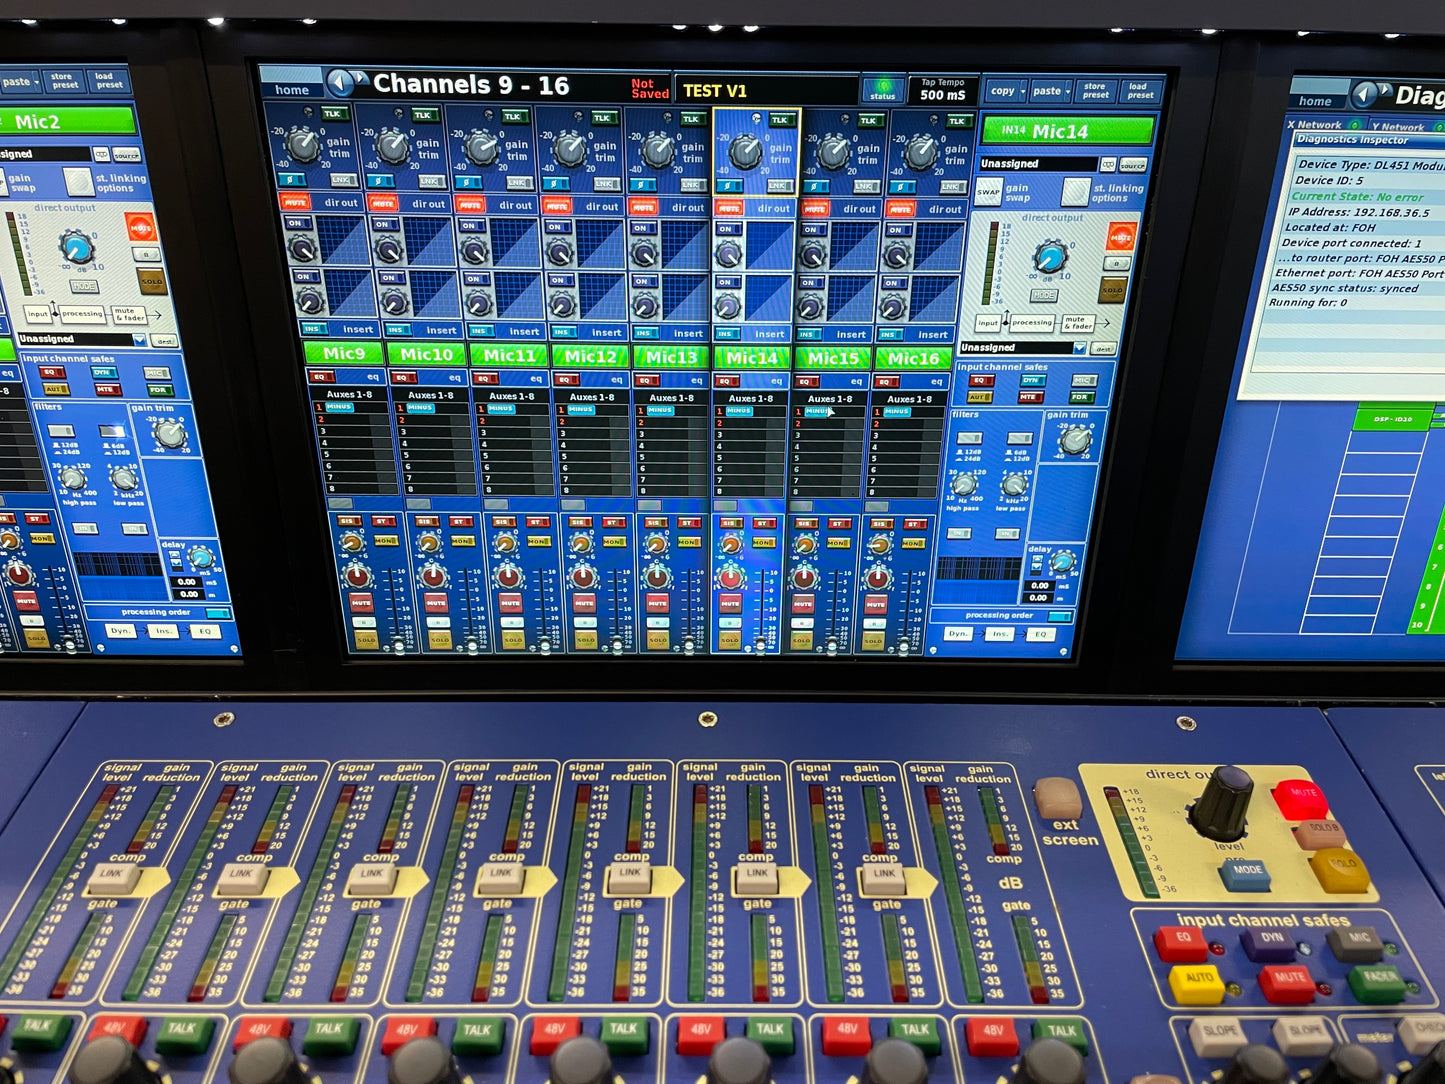Click the load preset button
The height and width of the screenshot is (1084, 1445).
click(1139, 91)
